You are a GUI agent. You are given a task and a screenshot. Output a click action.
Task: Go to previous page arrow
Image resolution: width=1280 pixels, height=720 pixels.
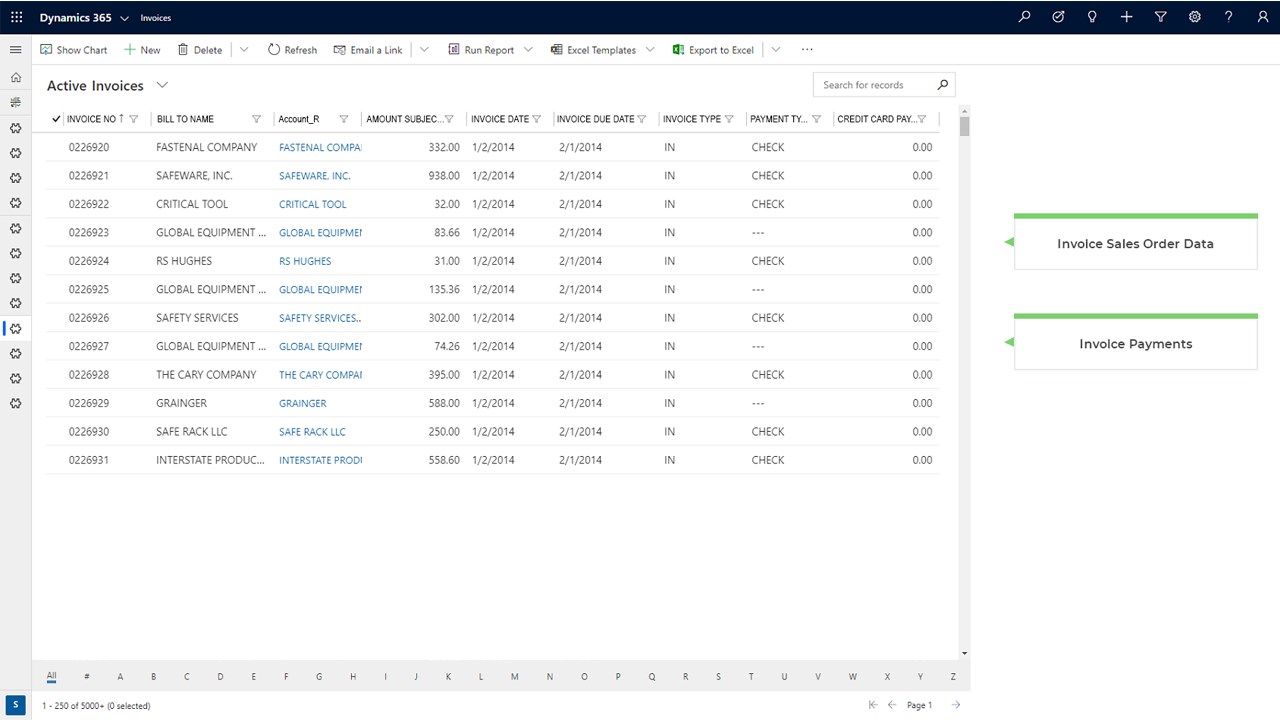pyautogui.click(x=892, y=705)
